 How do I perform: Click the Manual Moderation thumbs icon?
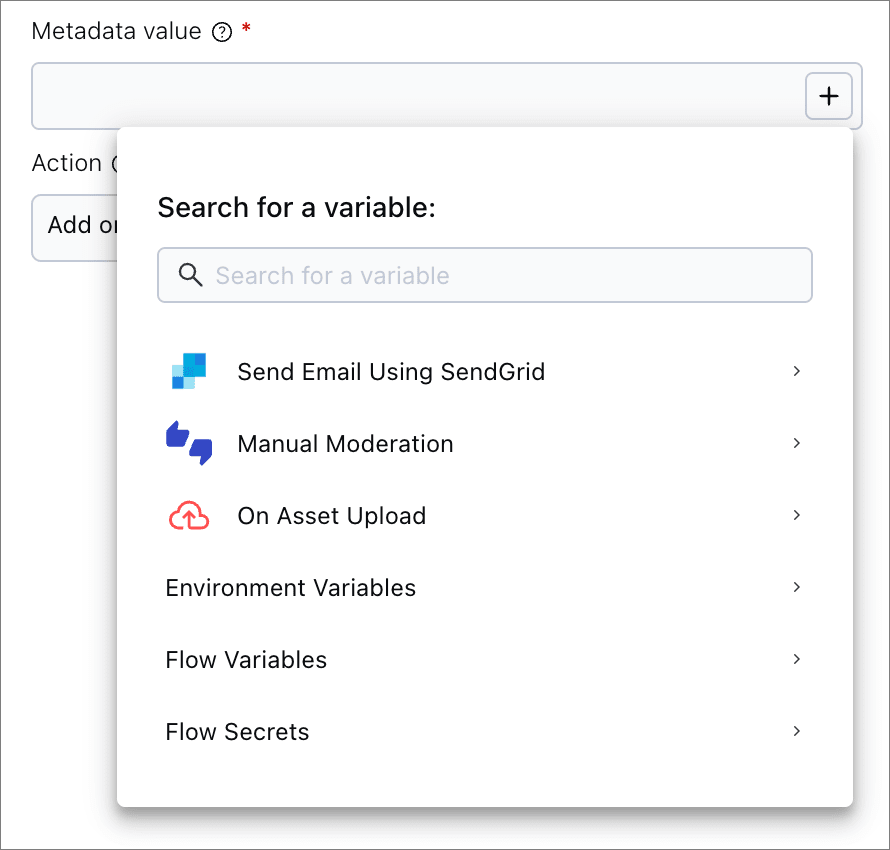(x=188, y=443)
